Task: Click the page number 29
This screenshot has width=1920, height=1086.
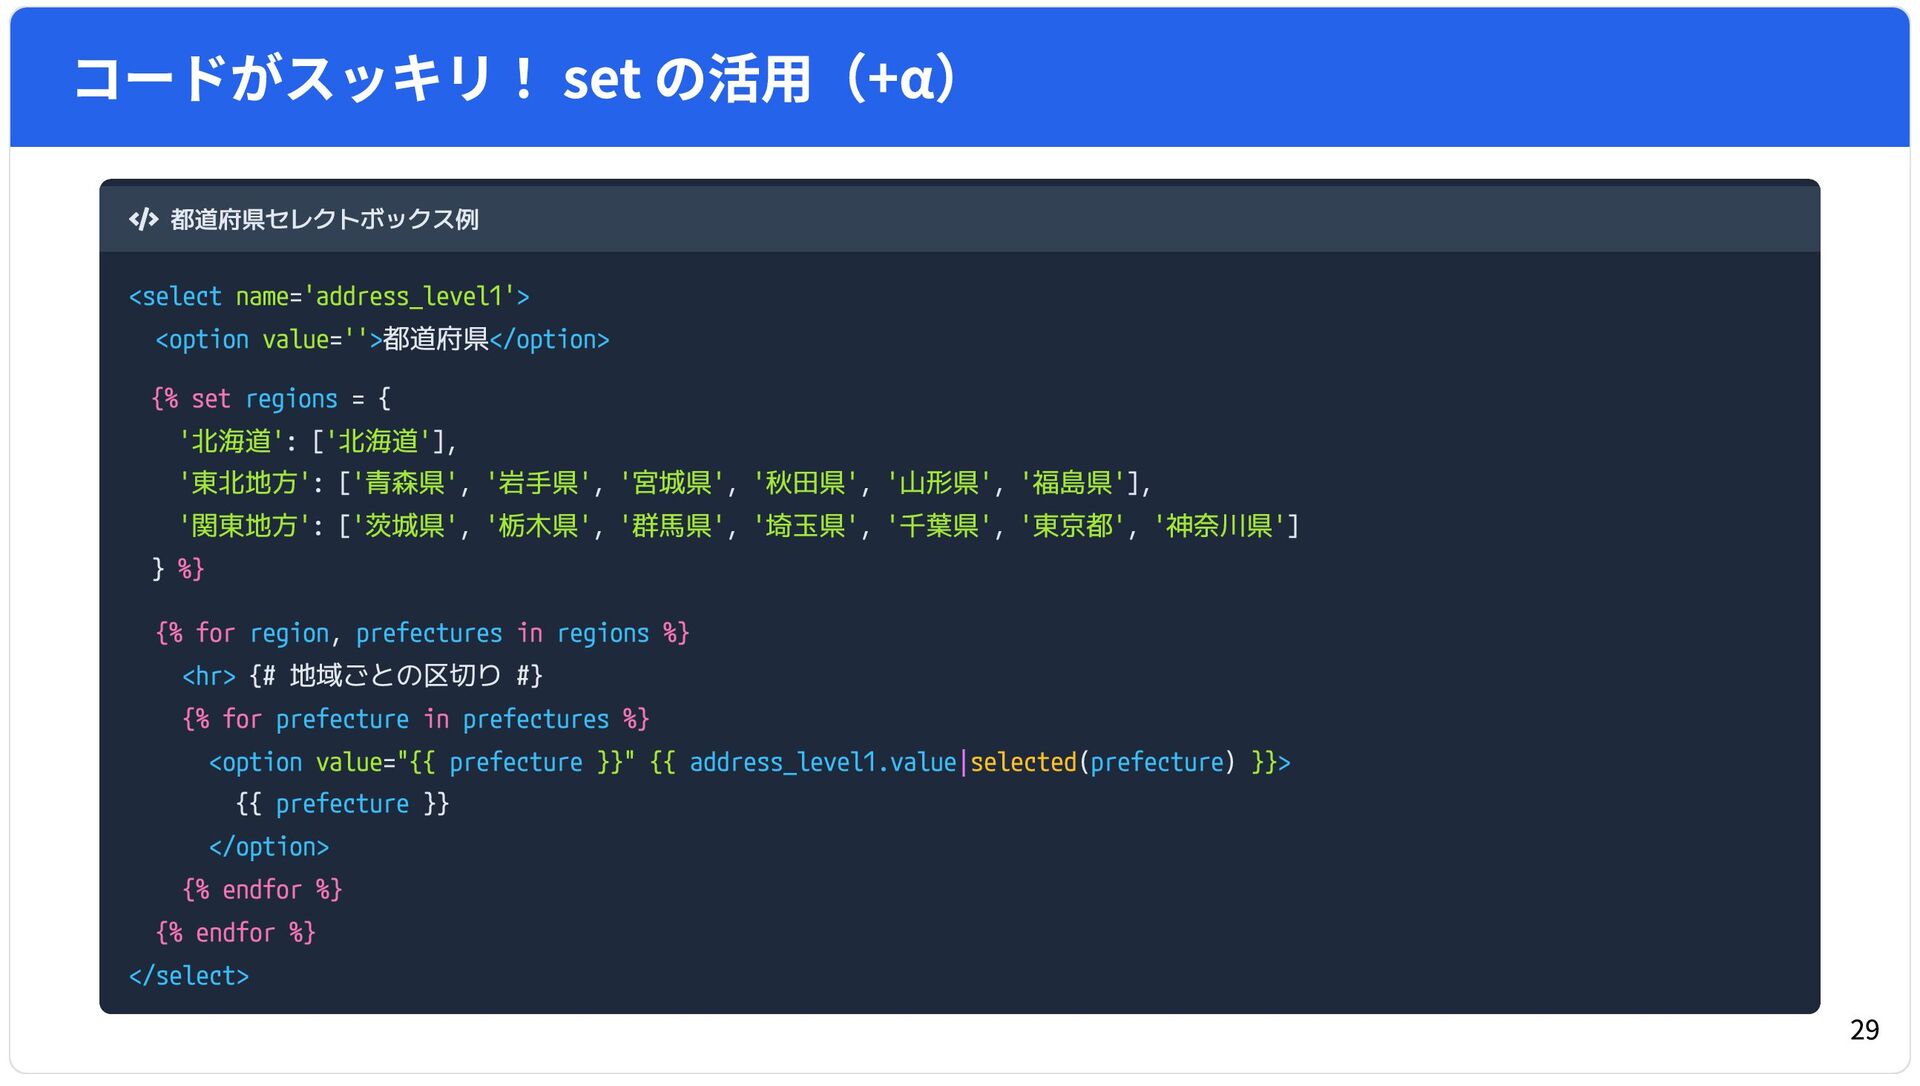Action: point(1864,1030)
